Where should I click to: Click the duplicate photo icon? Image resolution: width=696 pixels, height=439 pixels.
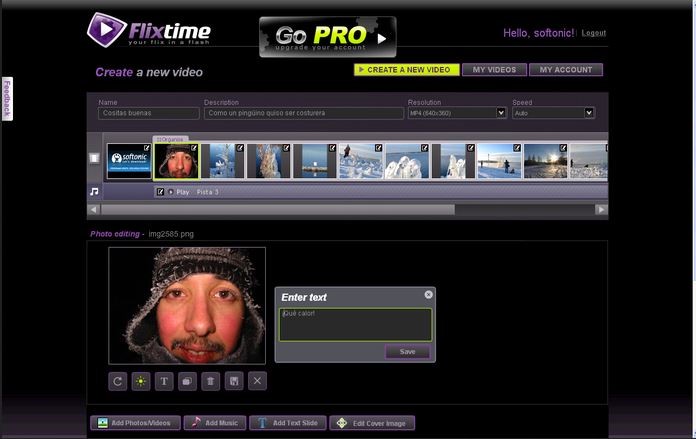tap(187, 381)
